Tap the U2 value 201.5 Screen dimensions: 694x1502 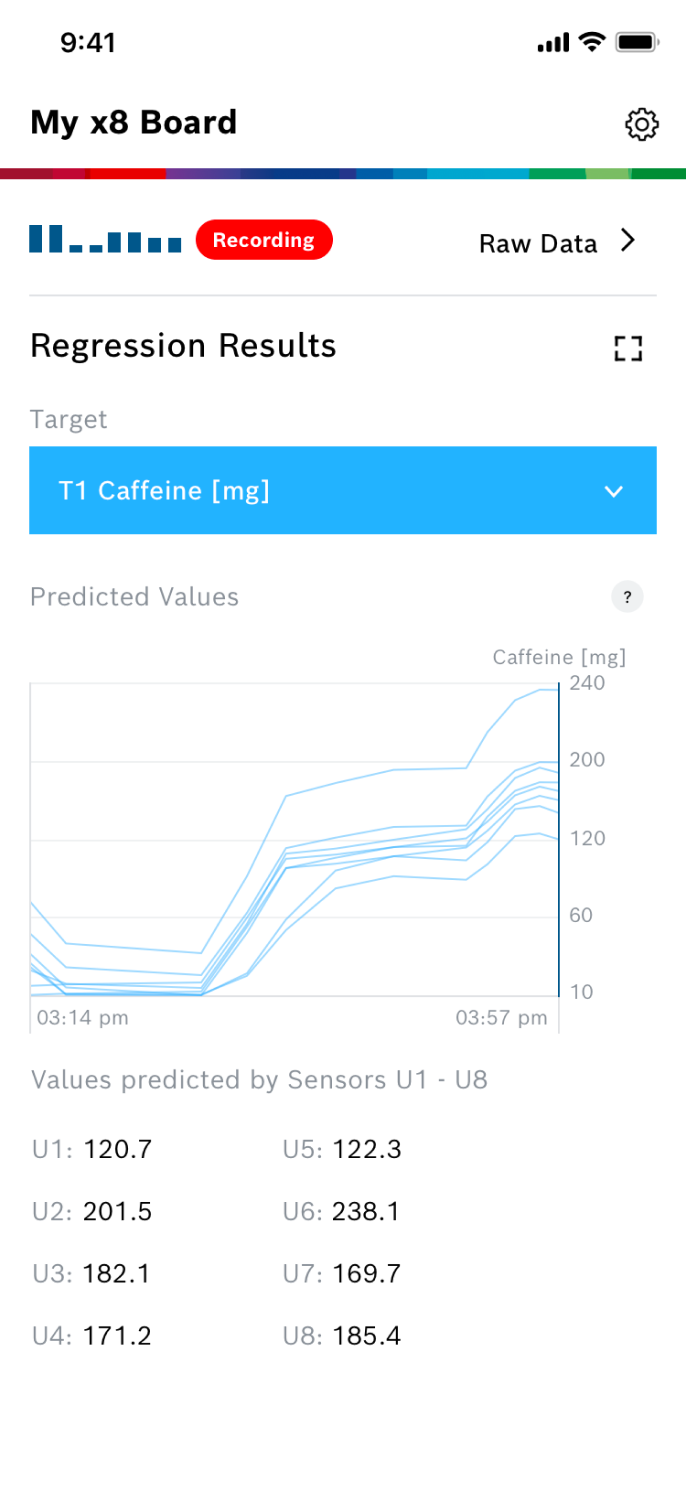pyautogui.click(x=118, y=1212)
